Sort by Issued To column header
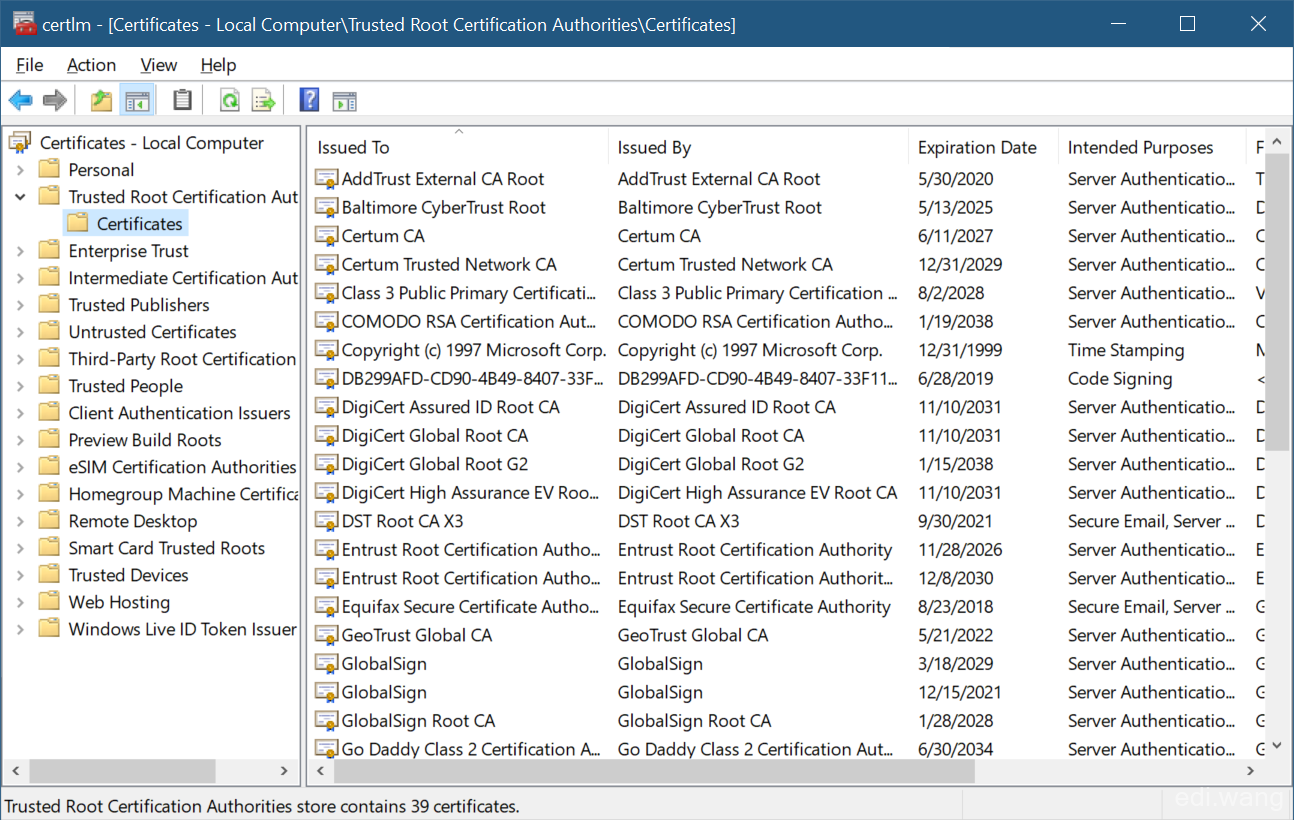Viewport: 1294px width, 820px height. (x=458, y=147)
